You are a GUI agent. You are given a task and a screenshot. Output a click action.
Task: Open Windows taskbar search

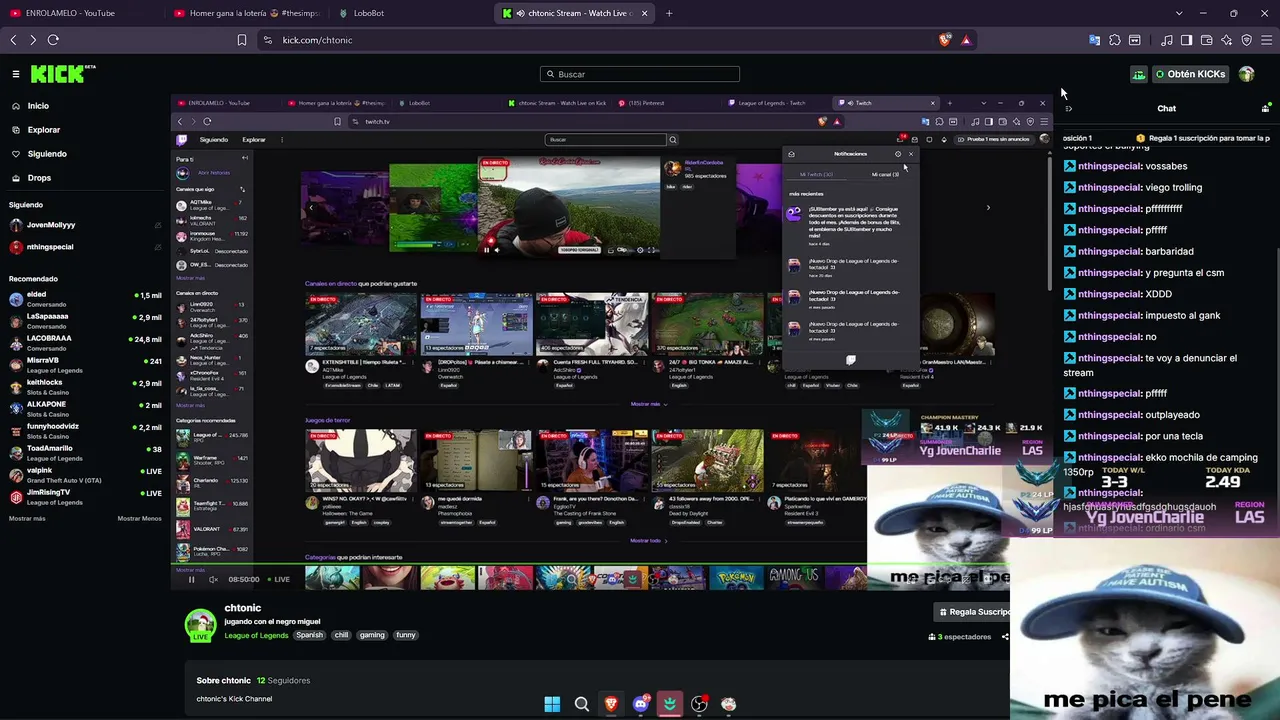pyautogui.click(x=581, y=704)
